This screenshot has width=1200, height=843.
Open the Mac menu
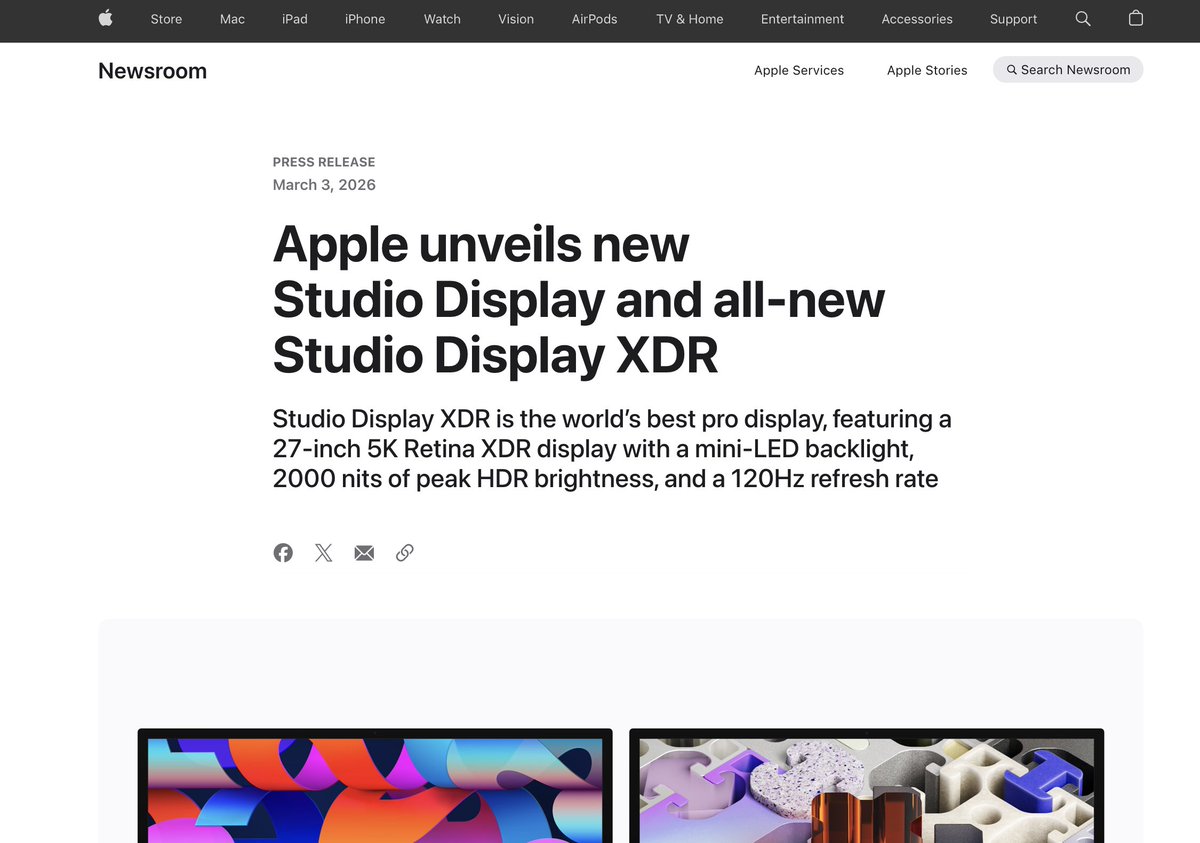(232, 19)
